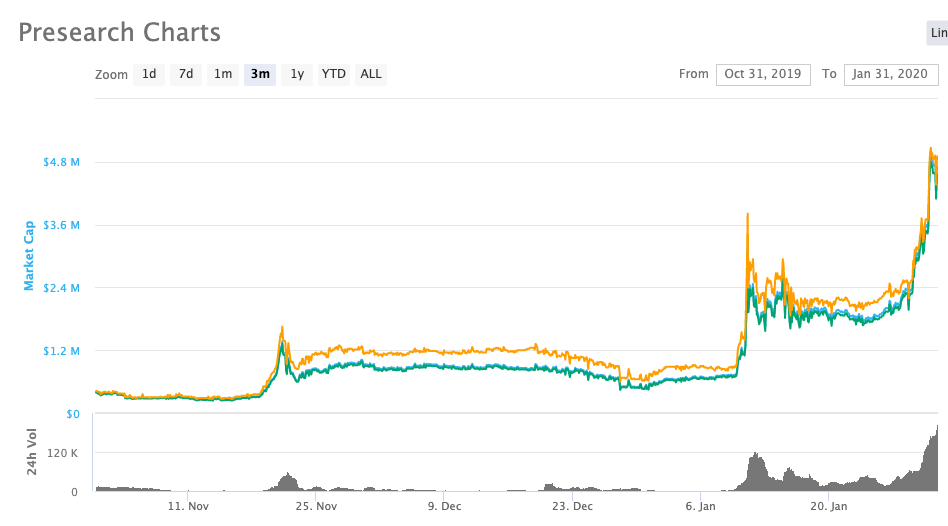Click the $4.8 M axis label
The width and height of the screenshot is (948, 526).
tap(61, 162)
